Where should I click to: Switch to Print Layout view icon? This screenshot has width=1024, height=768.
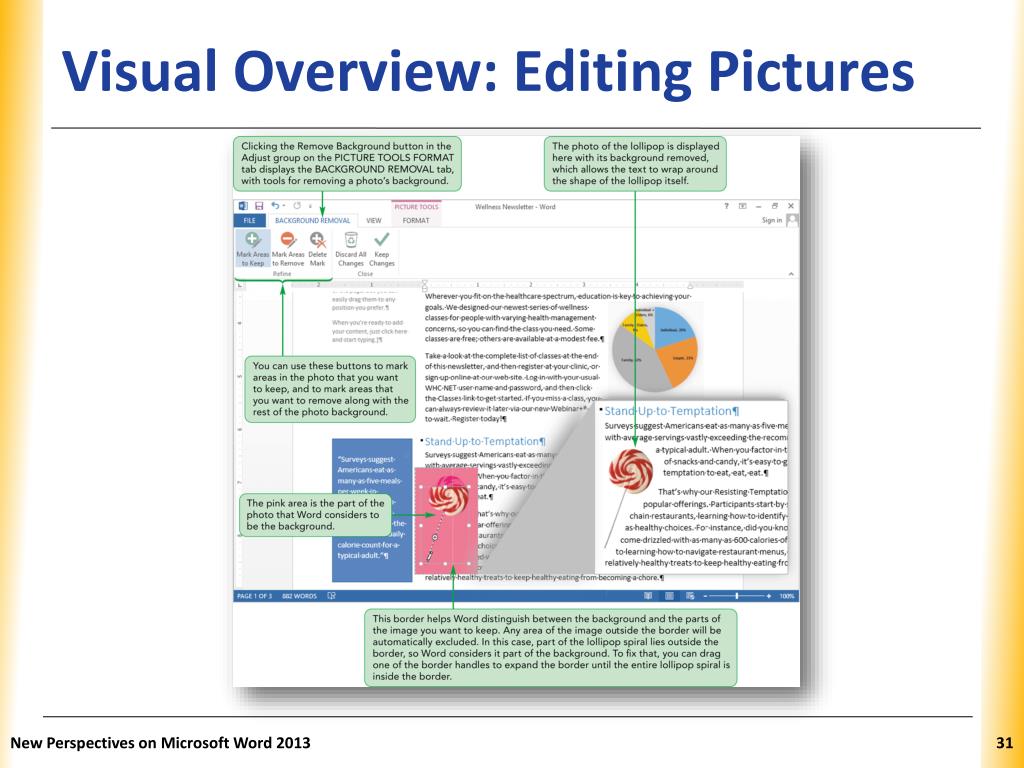click(x=669, y=596)
